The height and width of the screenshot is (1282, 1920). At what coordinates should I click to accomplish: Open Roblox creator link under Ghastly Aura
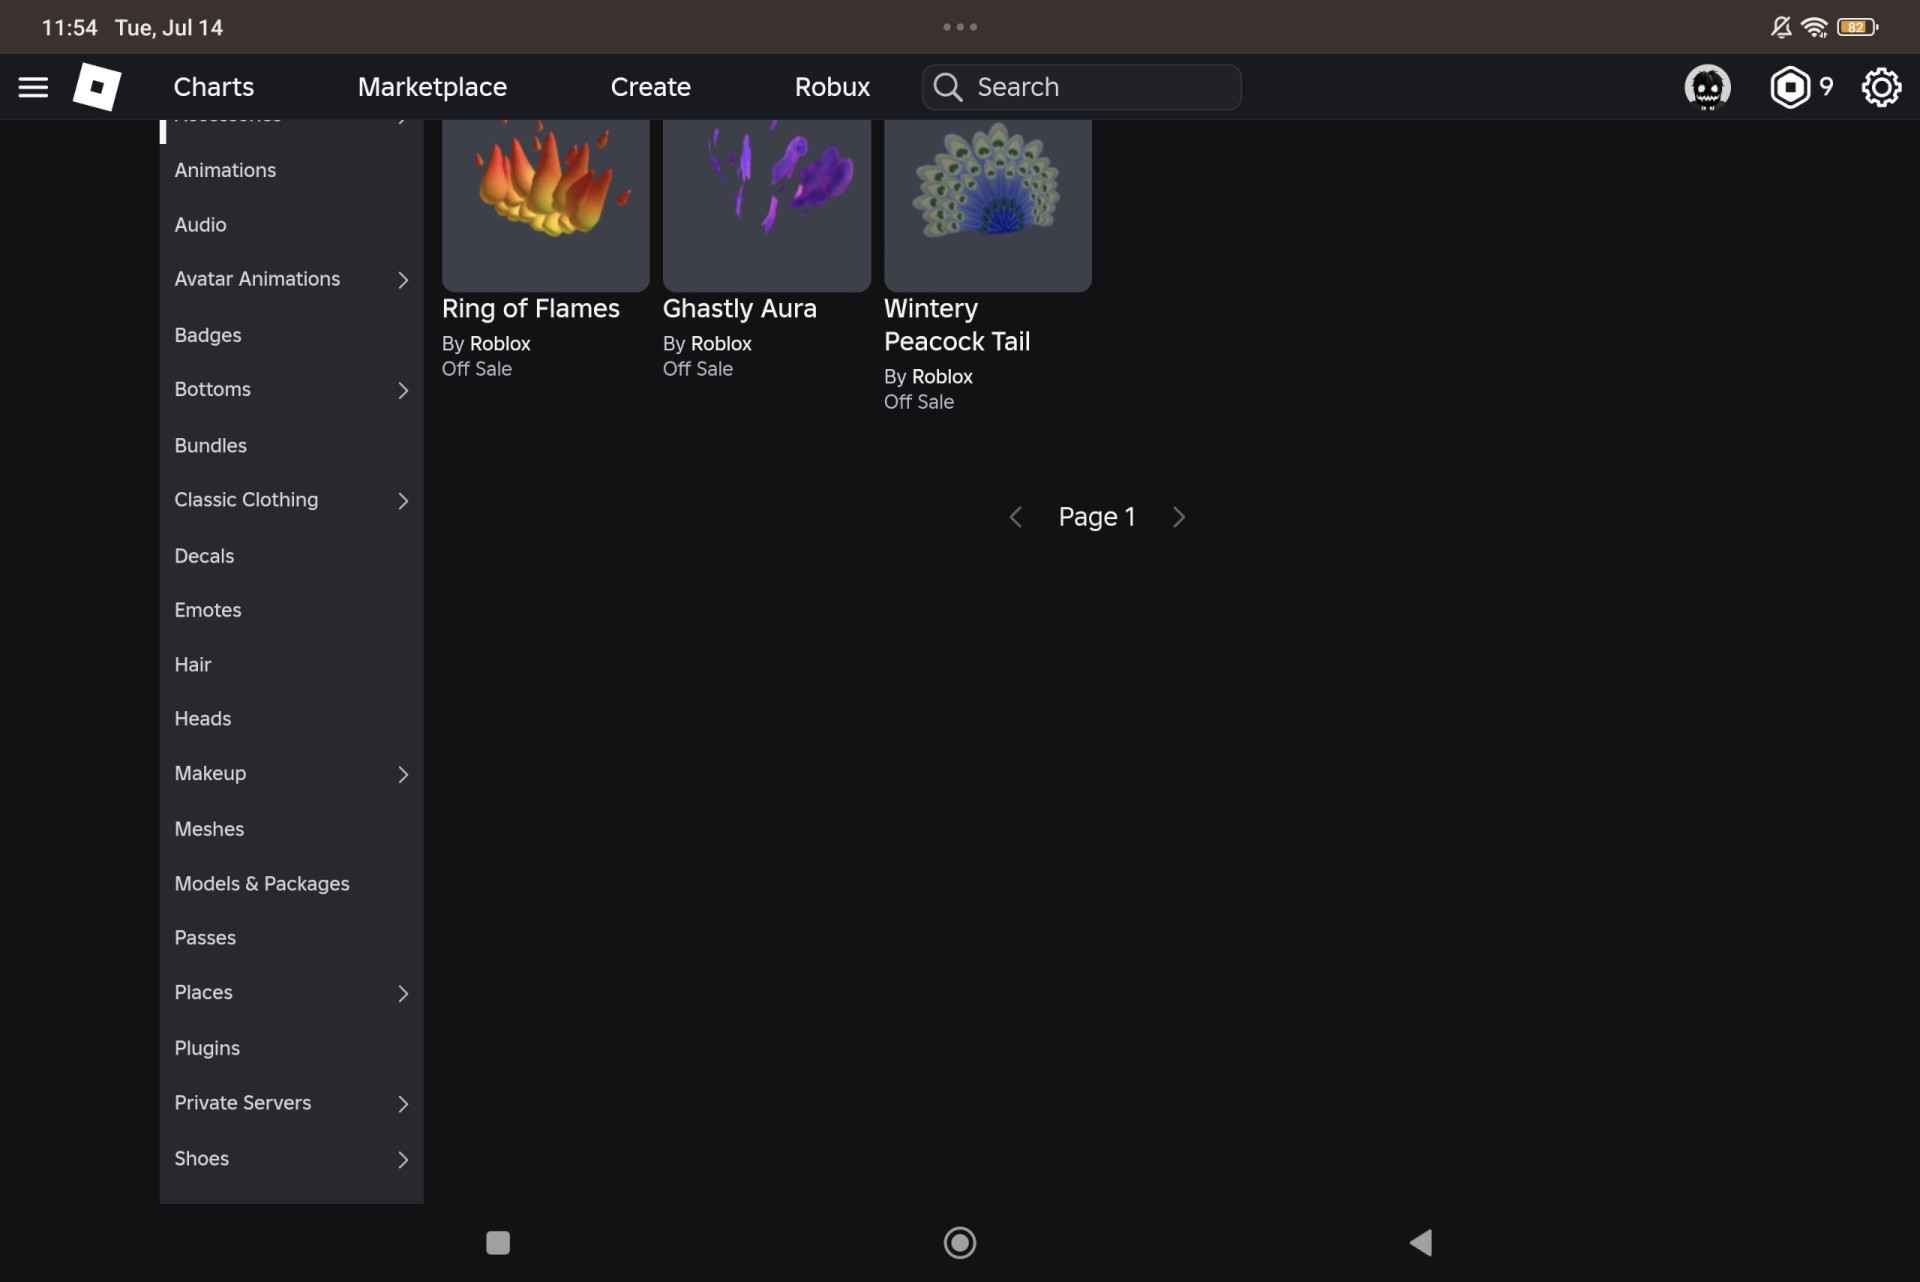point(721,343)
